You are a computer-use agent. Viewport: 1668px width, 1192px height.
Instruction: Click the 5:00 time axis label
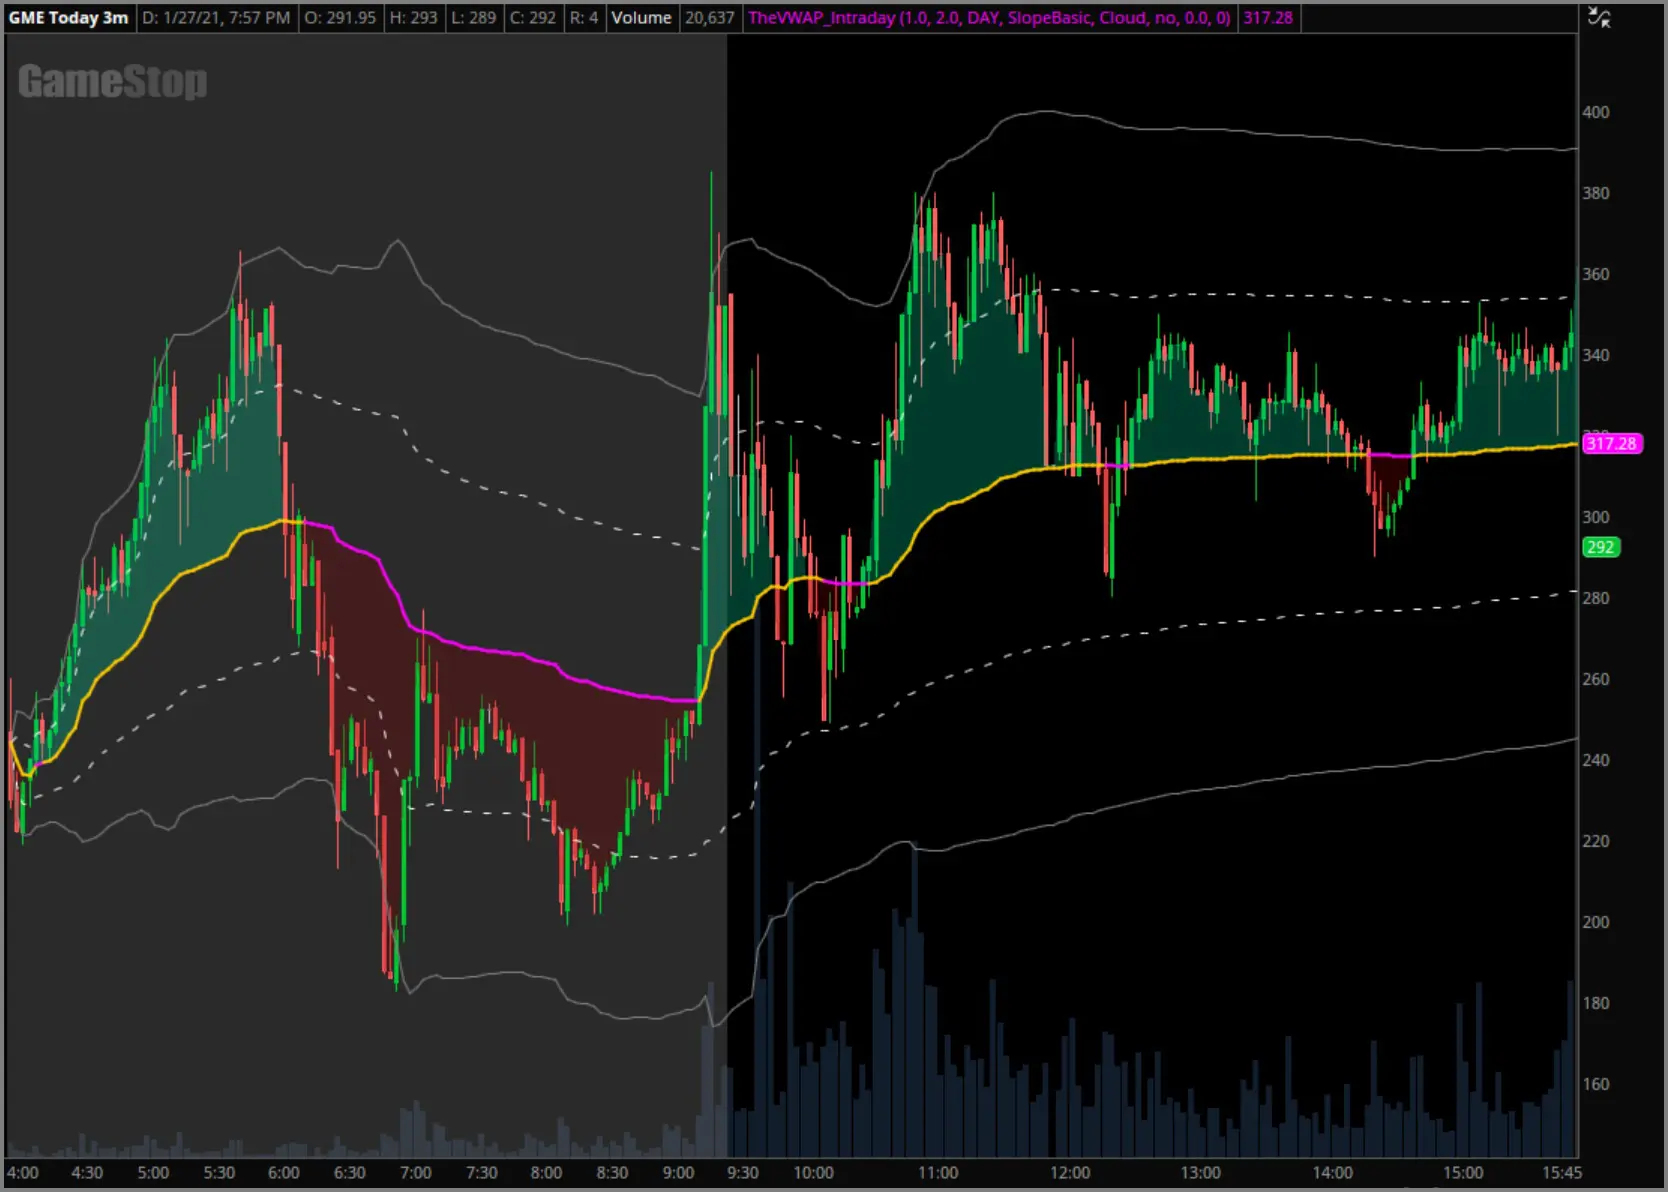pos(153,1172)
